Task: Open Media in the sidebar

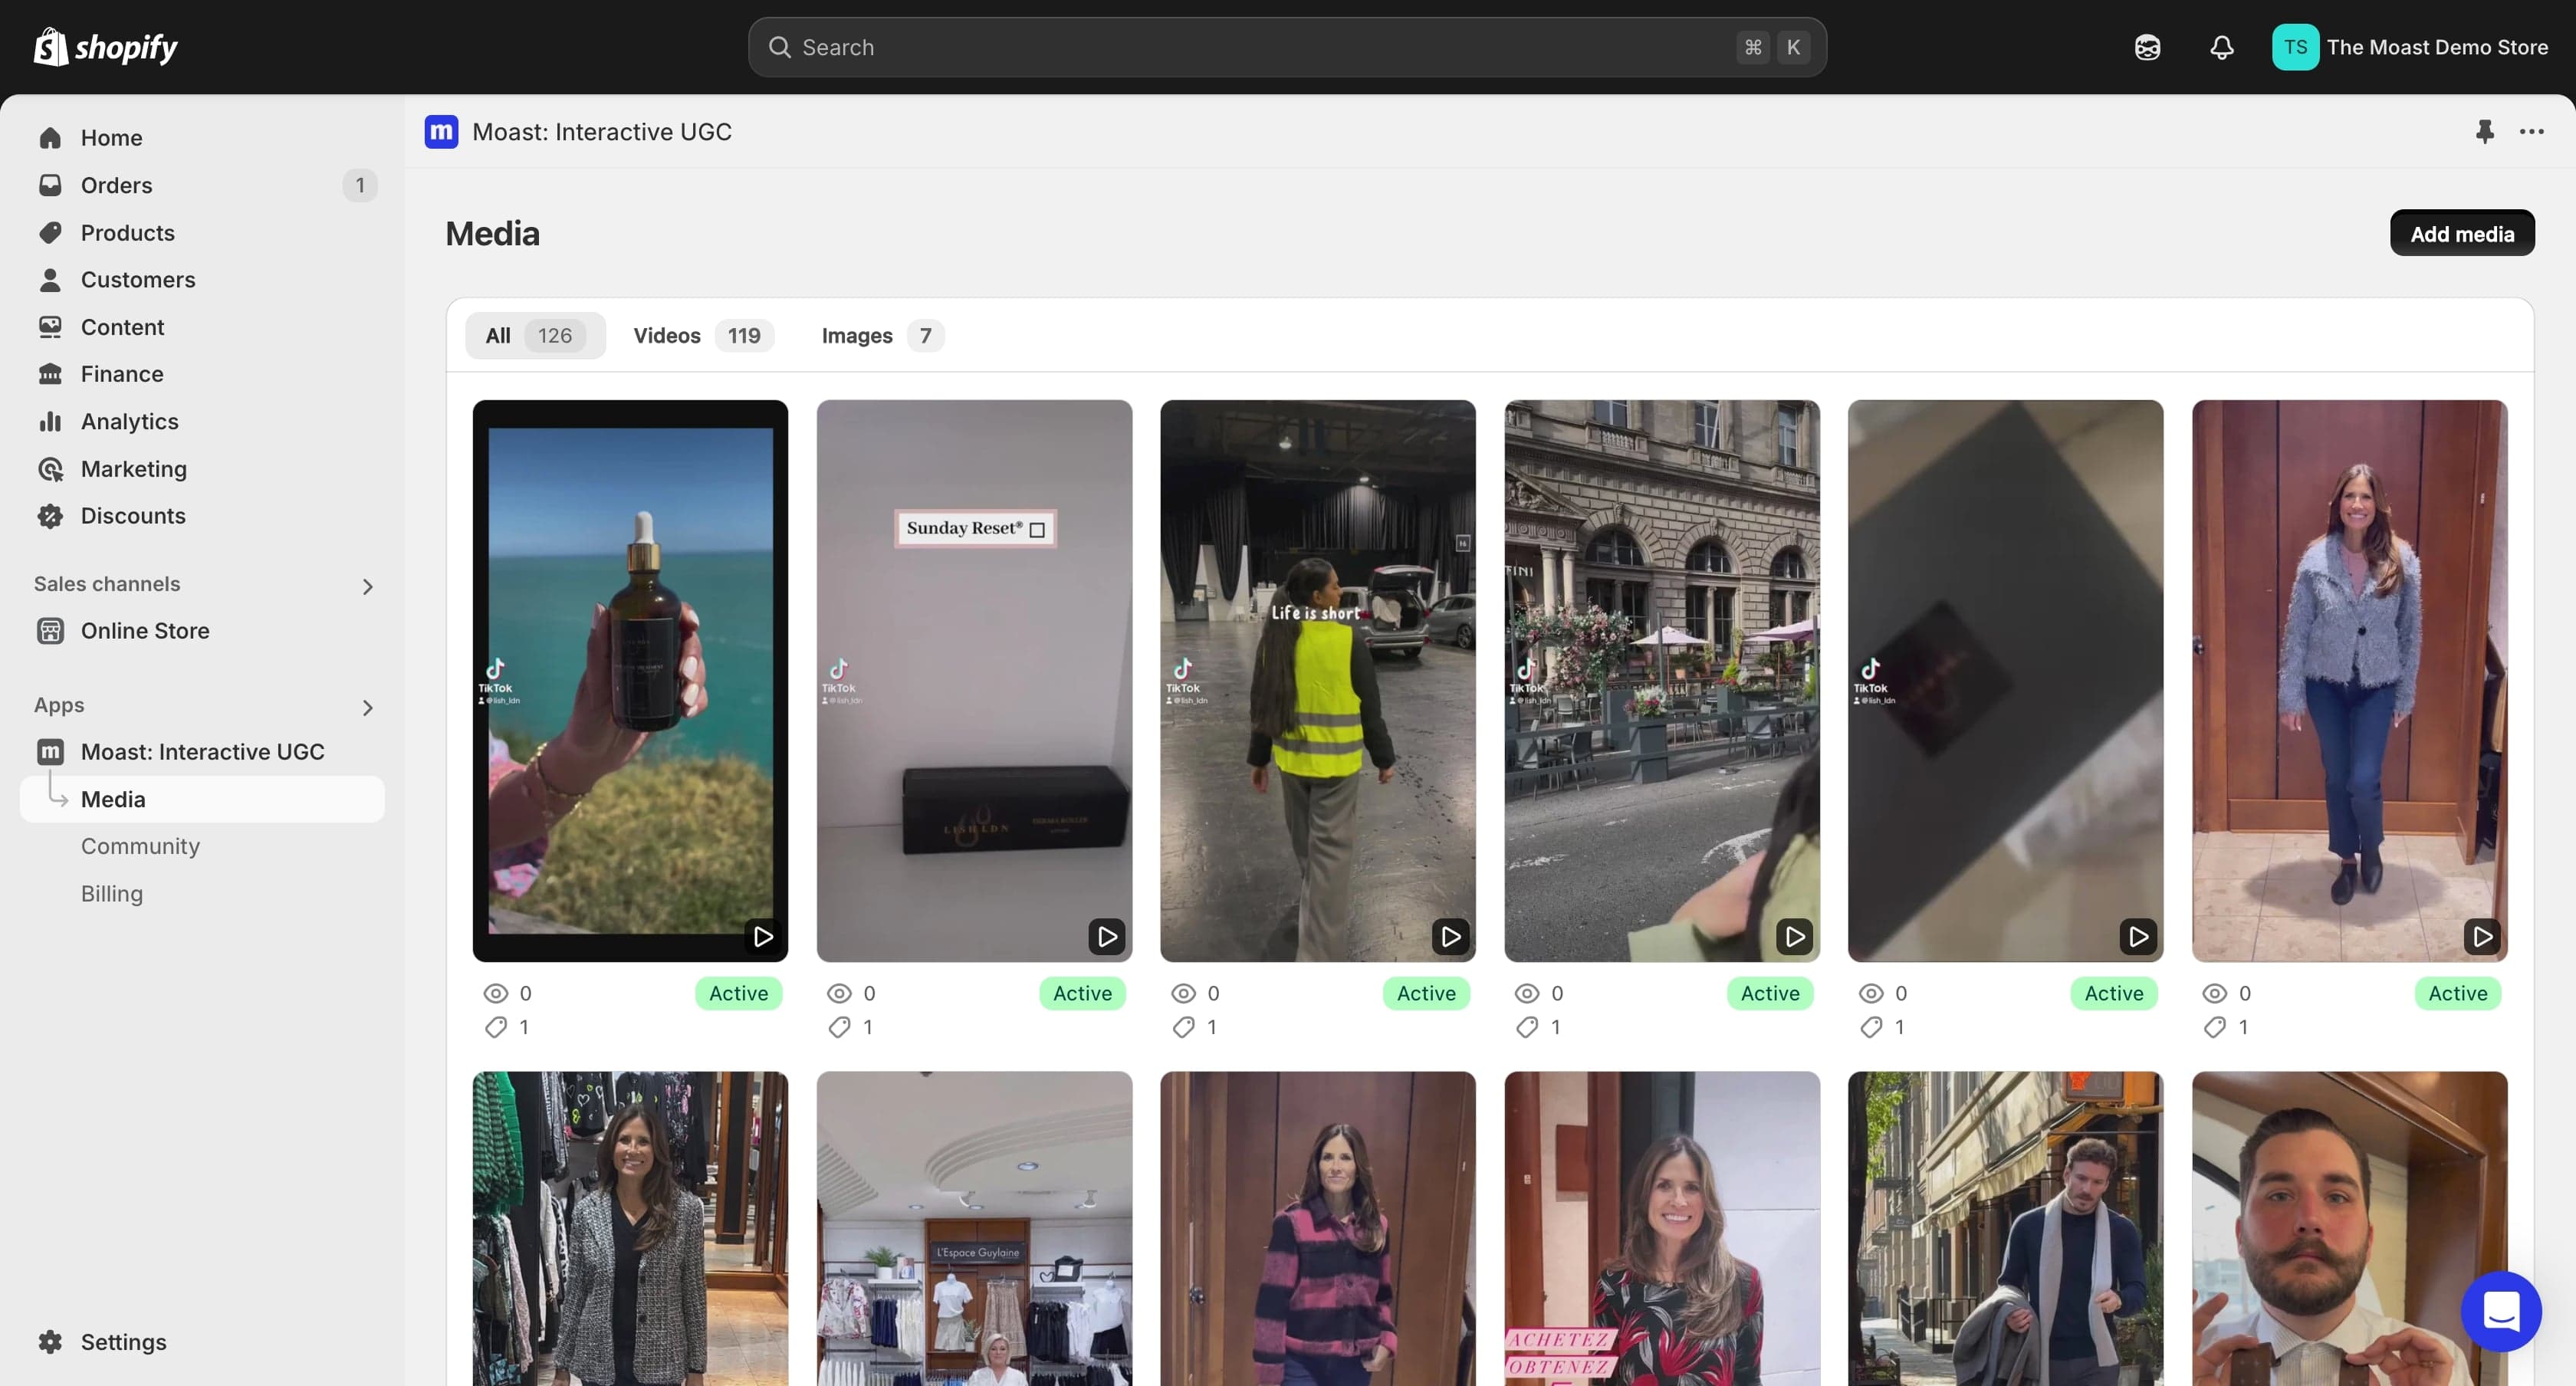Action: pyautogui.click(x=202, y=799)
